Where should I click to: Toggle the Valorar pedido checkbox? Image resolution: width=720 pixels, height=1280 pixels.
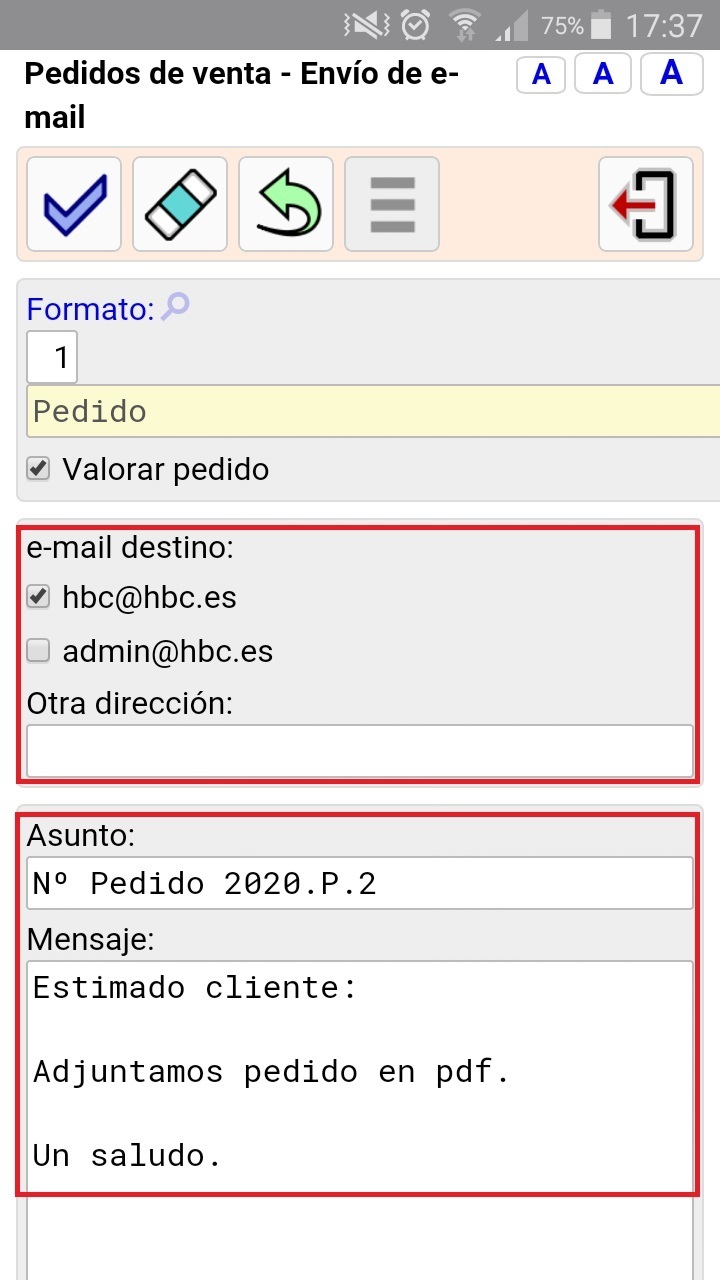click(x=38, y=469)
